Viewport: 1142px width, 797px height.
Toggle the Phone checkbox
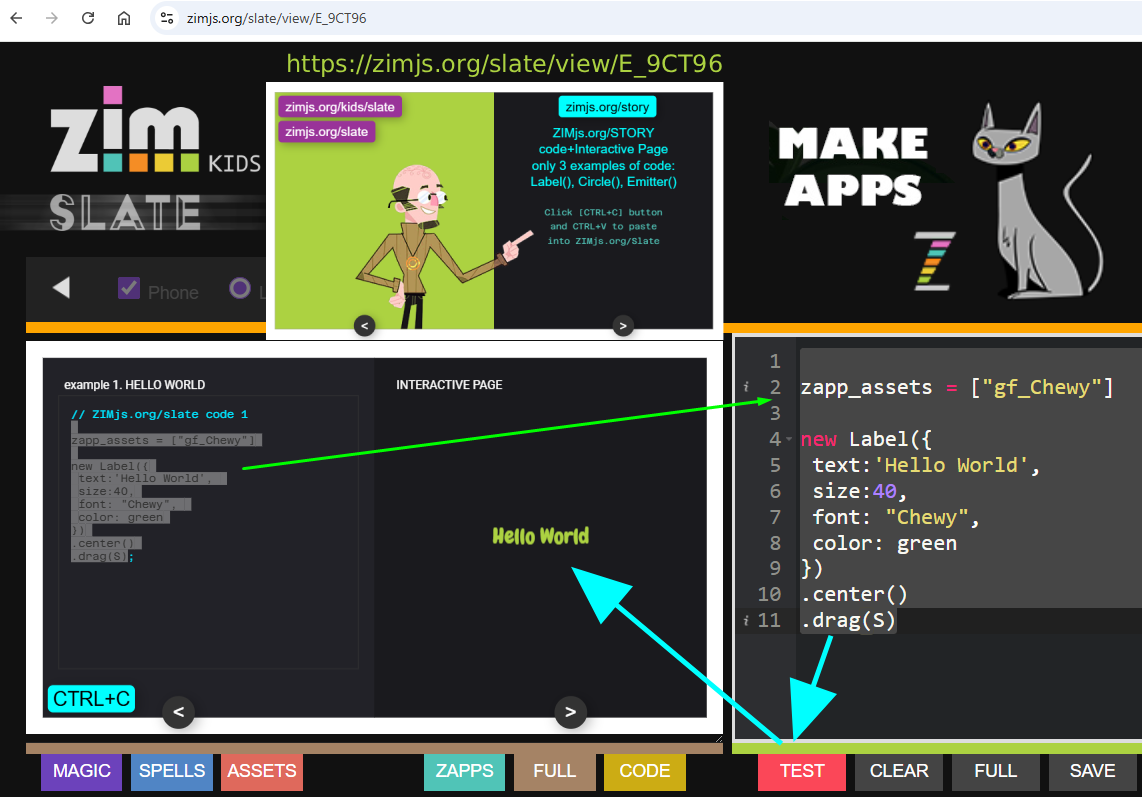tap(129, 289)
